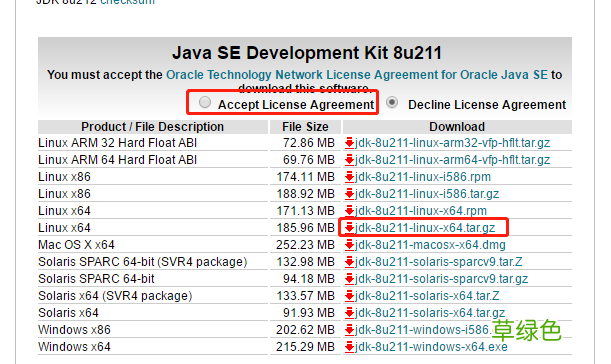Screen dimensions: 611x364
Task: Click the 185.96 MB file size
Action: point(306,228)
